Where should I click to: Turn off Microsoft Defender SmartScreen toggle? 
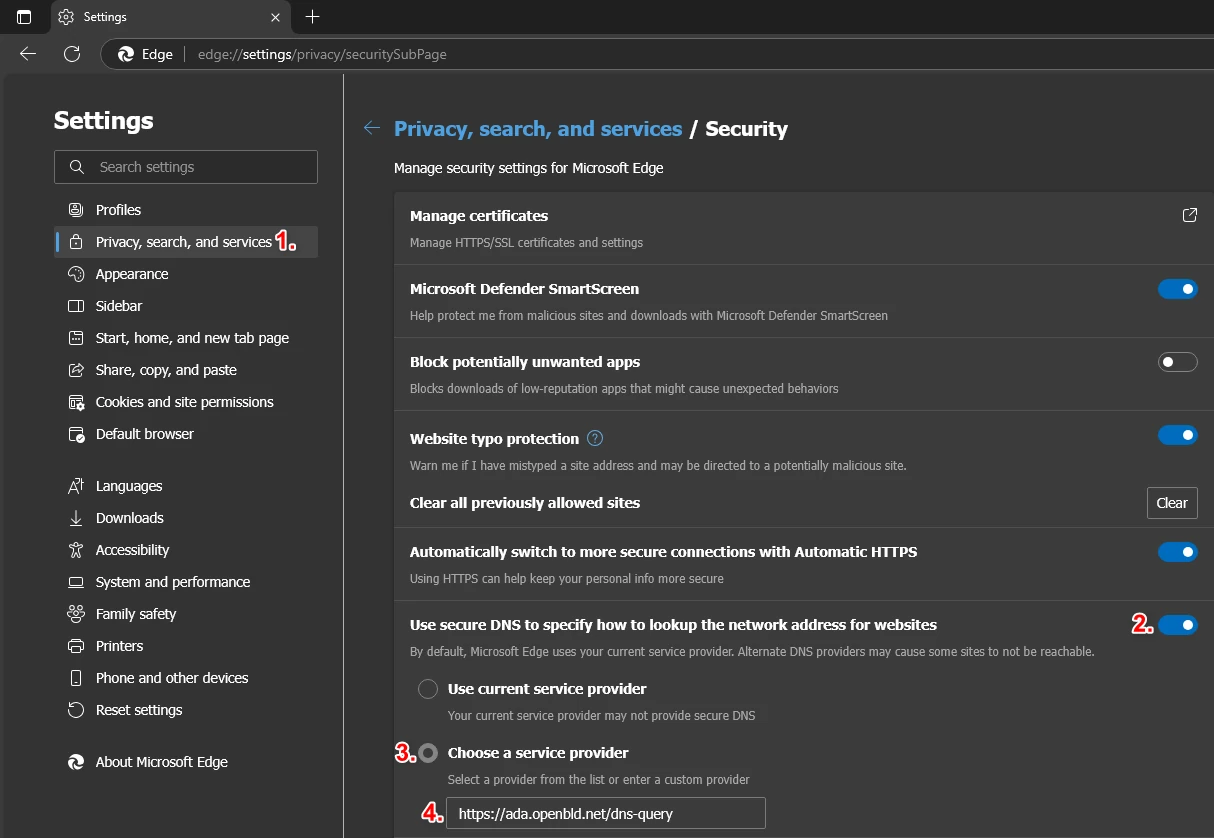1177,289
